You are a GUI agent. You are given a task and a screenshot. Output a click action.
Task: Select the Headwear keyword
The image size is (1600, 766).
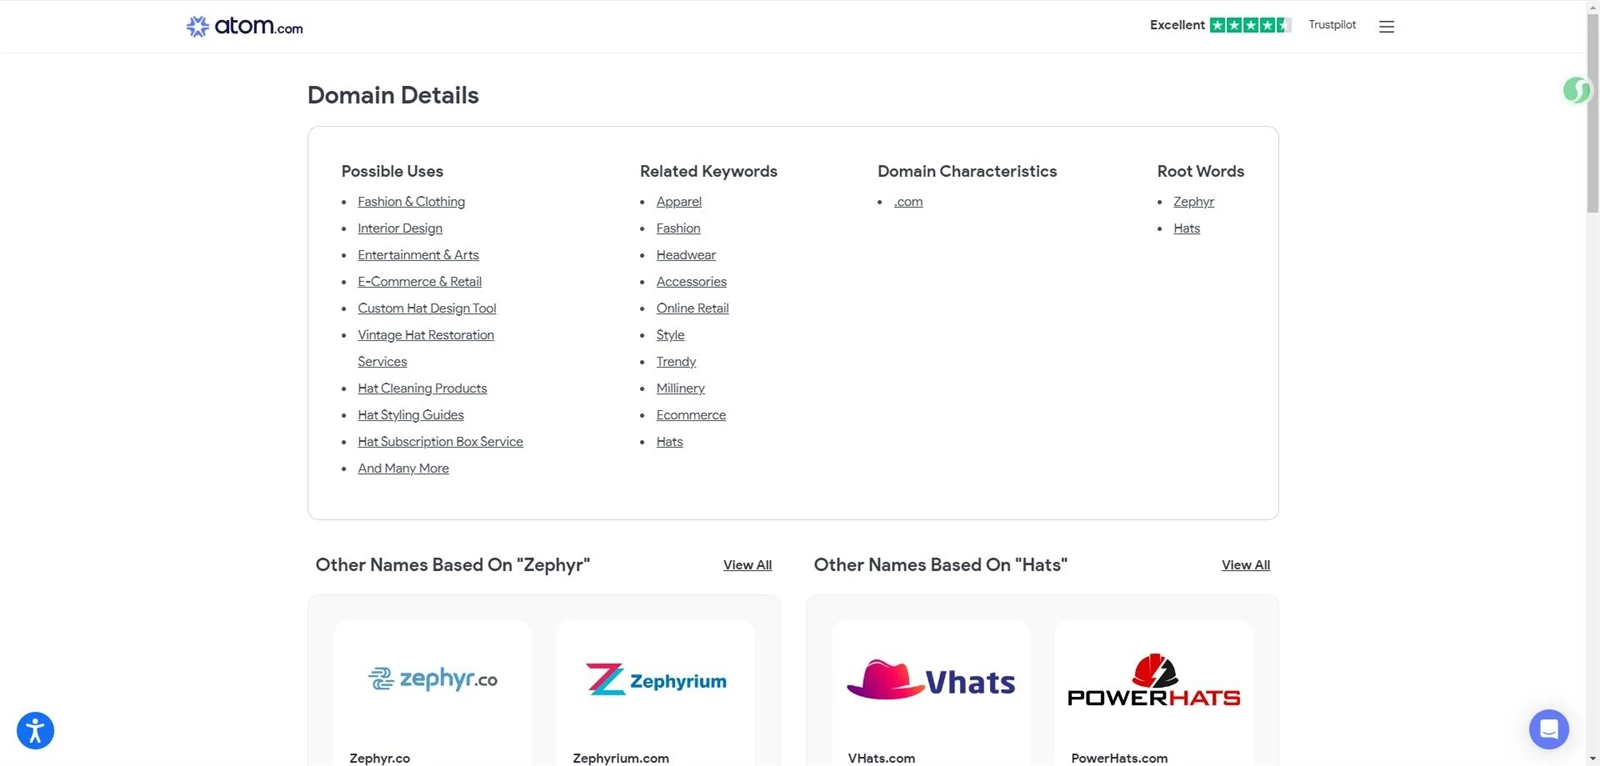[x=686, y=255]
